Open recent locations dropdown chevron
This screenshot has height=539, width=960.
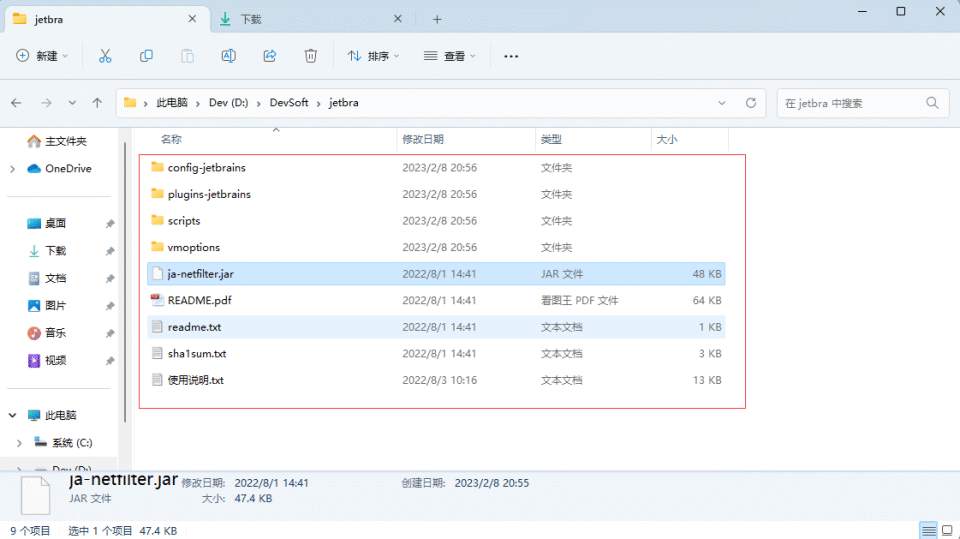click(x=72, y=103)
